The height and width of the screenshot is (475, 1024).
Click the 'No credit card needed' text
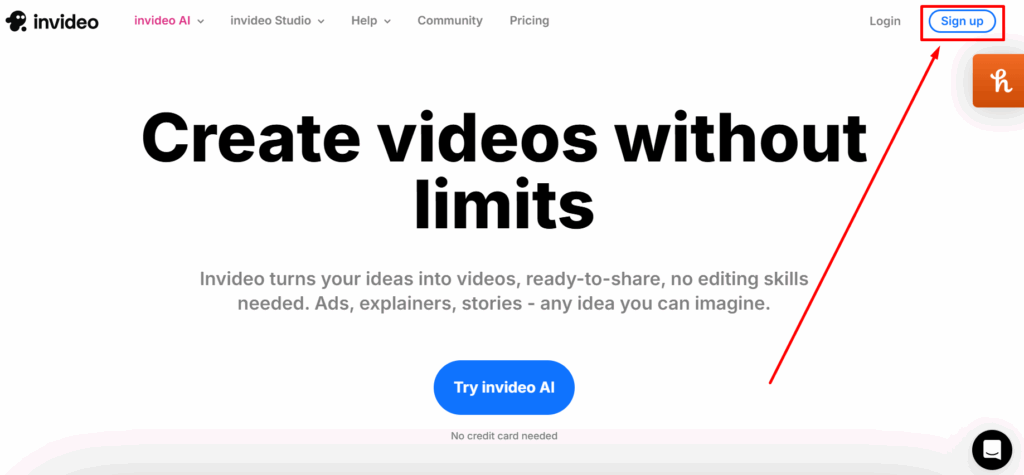(x=504, y=436)
